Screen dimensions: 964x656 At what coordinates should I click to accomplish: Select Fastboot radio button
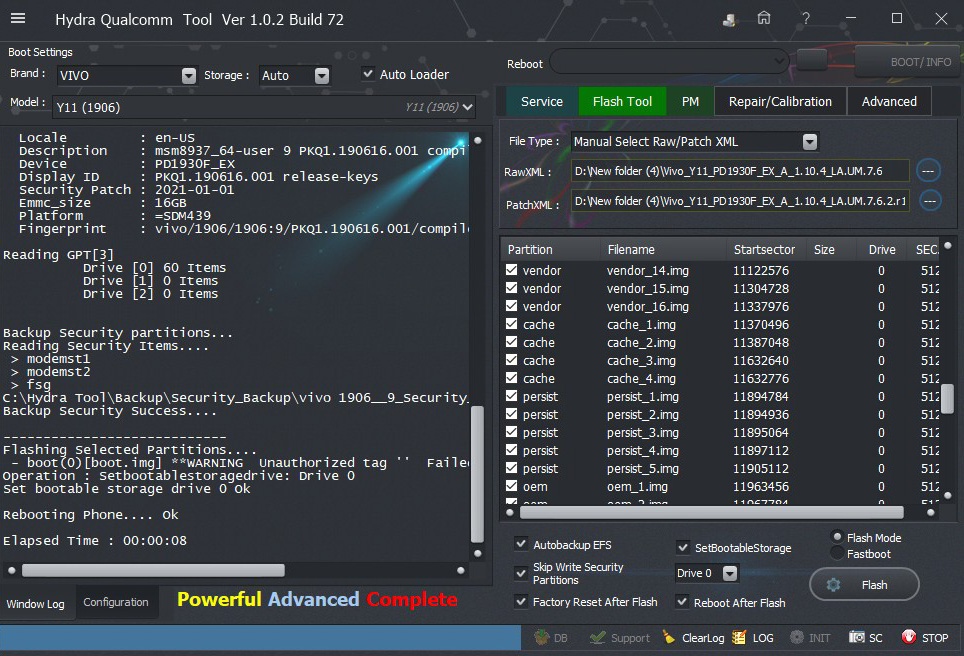pyautogui.click(x=837, y=553)
